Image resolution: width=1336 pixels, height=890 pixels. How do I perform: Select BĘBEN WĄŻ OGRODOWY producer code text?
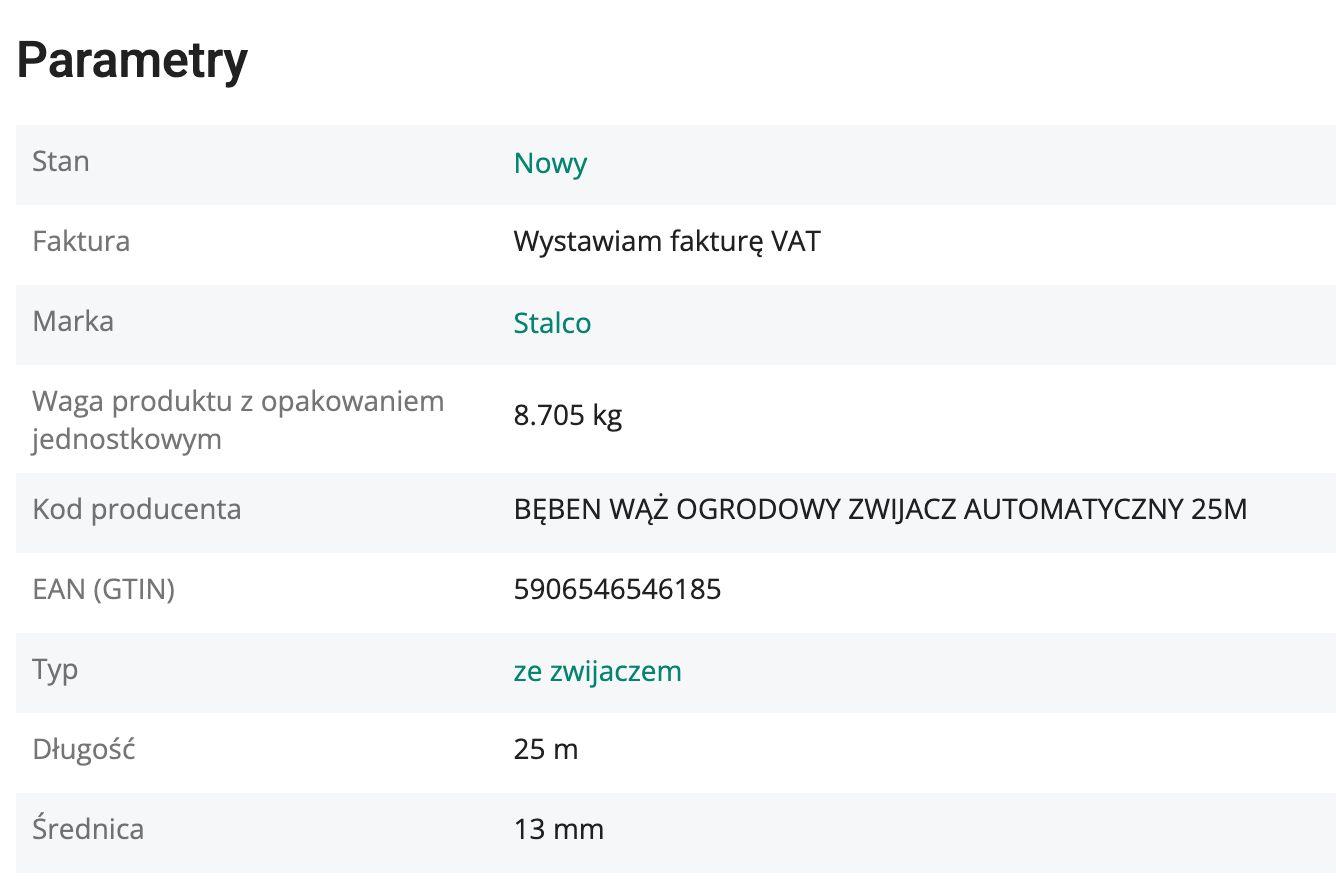point(880,510)
